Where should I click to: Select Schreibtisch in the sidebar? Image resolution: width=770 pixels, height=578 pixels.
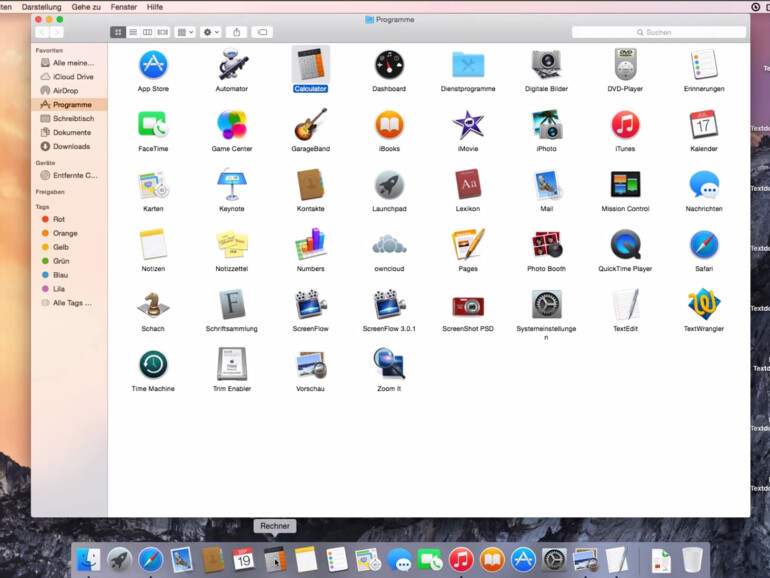tap(69, 118)
